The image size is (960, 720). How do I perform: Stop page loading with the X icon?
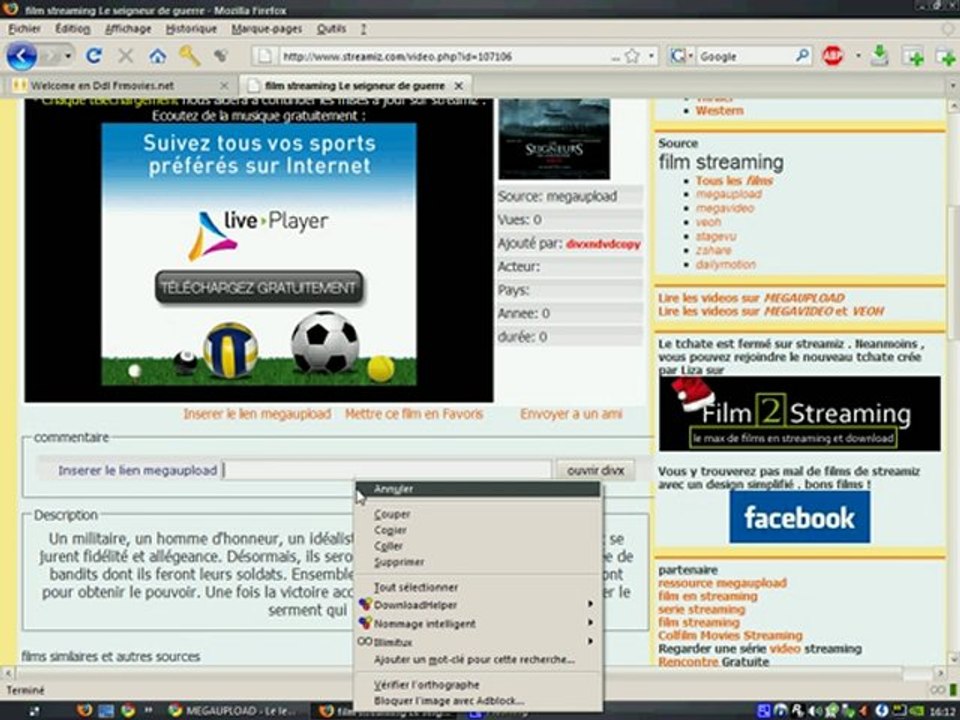click(126, 56)
